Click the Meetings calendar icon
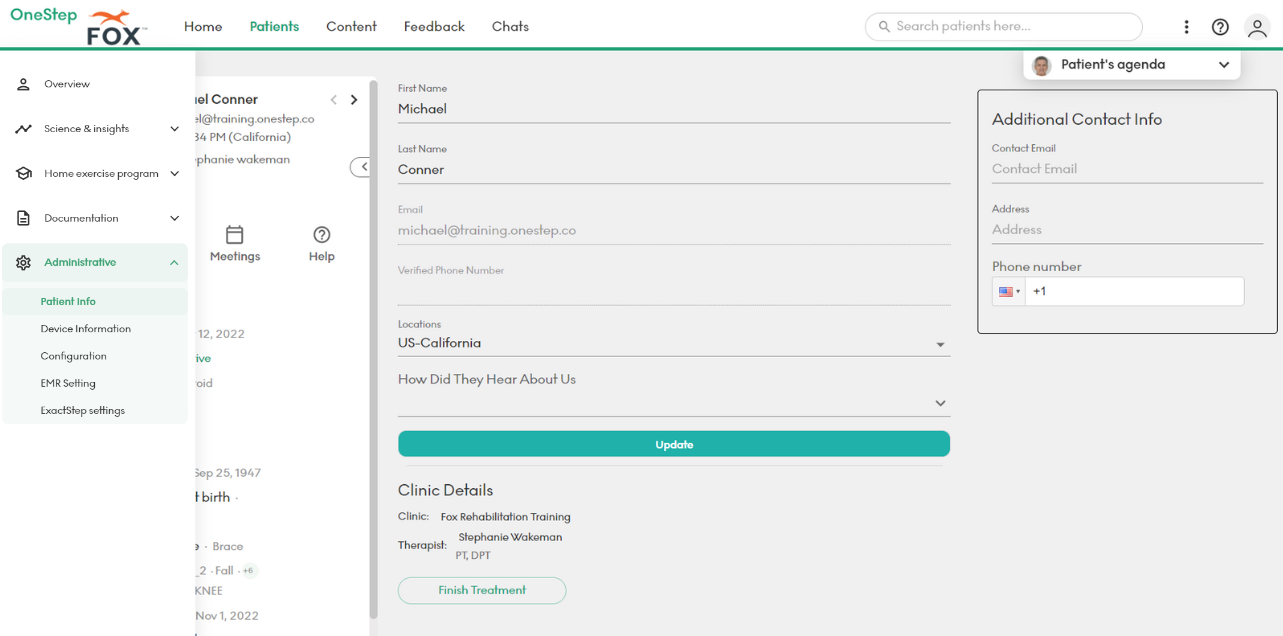 [x=235, y=235]
